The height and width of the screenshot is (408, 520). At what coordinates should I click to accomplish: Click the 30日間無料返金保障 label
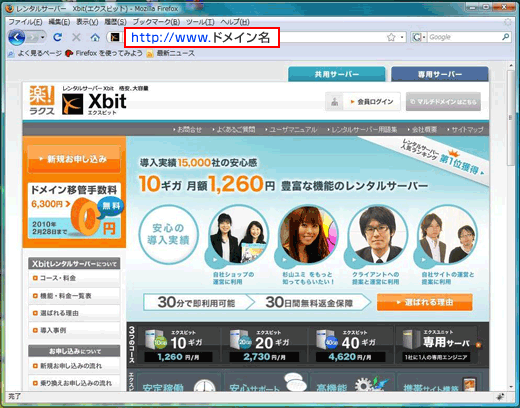(309, 303)
